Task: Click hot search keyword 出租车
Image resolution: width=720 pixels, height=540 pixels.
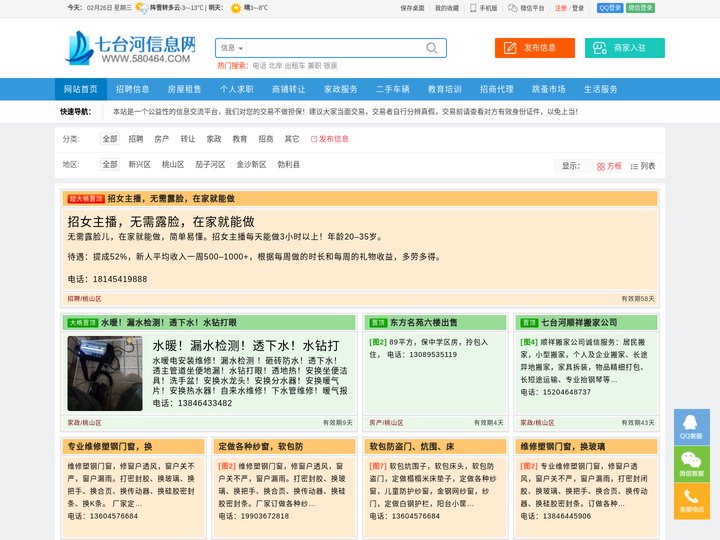Action: point(295,66)
